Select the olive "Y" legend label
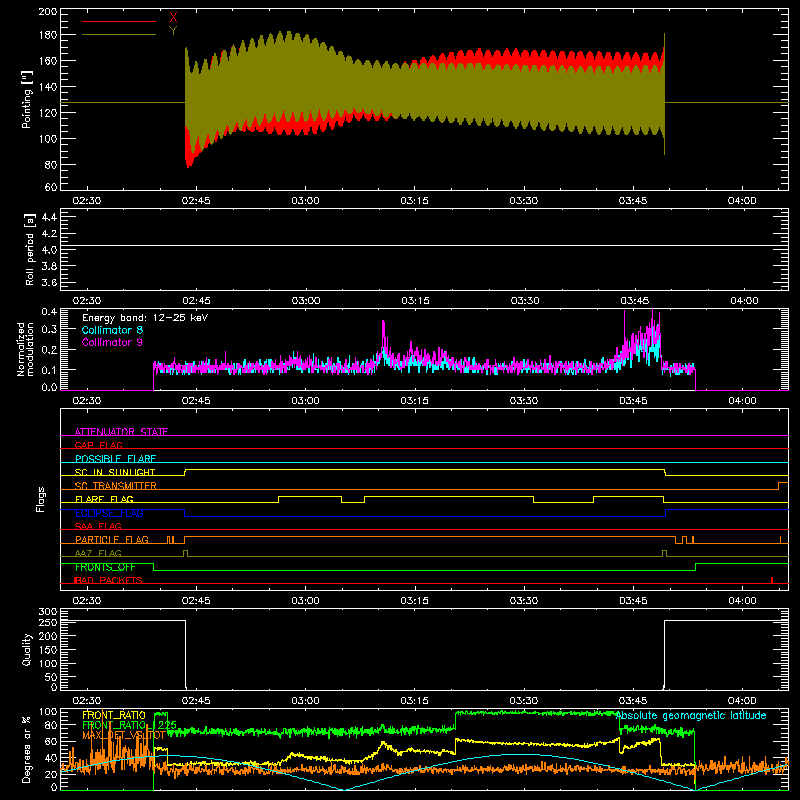800x800 pixels. (x=173, y=30)
